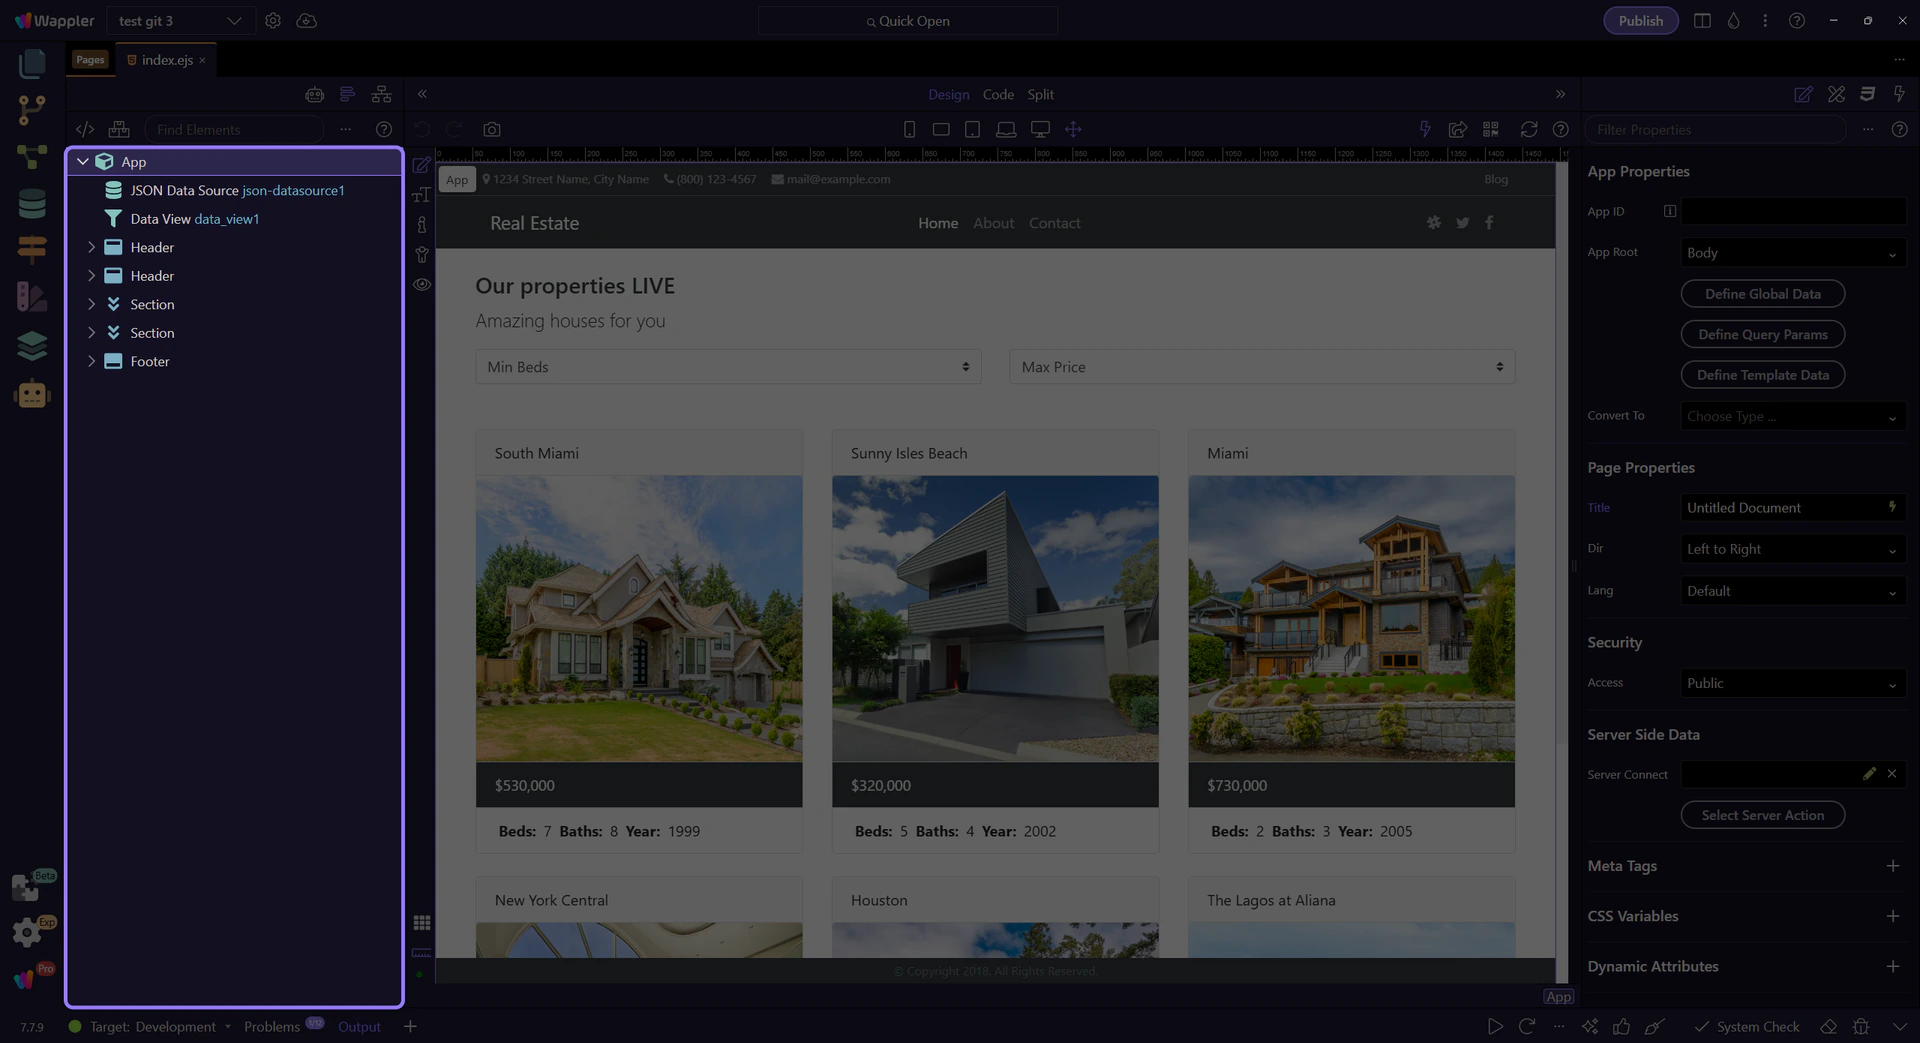Toggle the code view icon above the tree
The width and height of the screenshot is (1920, 1043).
coord(85,130)
